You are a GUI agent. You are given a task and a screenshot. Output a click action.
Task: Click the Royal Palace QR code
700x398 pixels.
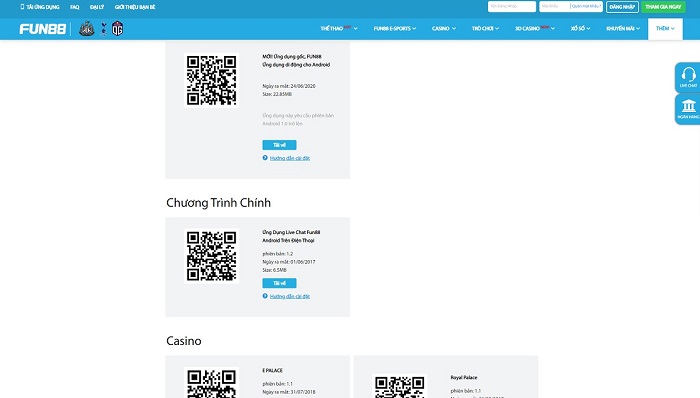tap(400, 386)
